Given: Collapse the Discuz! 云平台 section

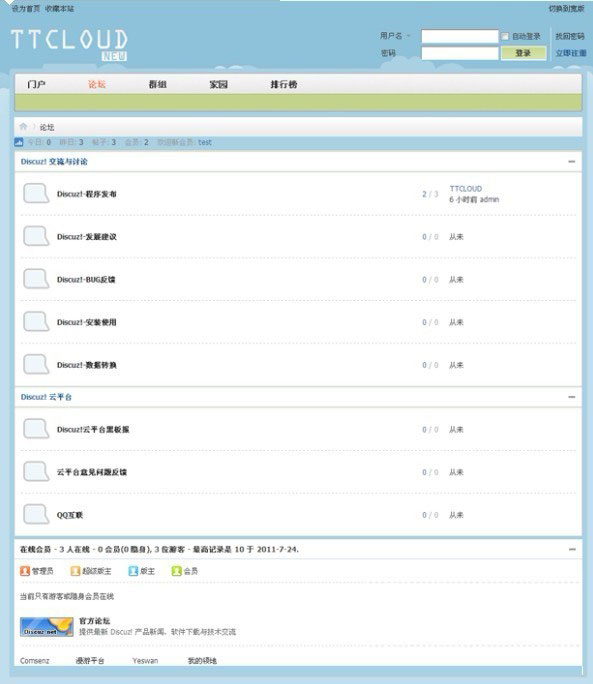Looking at the screenshot, I should [x=572, y=397].
